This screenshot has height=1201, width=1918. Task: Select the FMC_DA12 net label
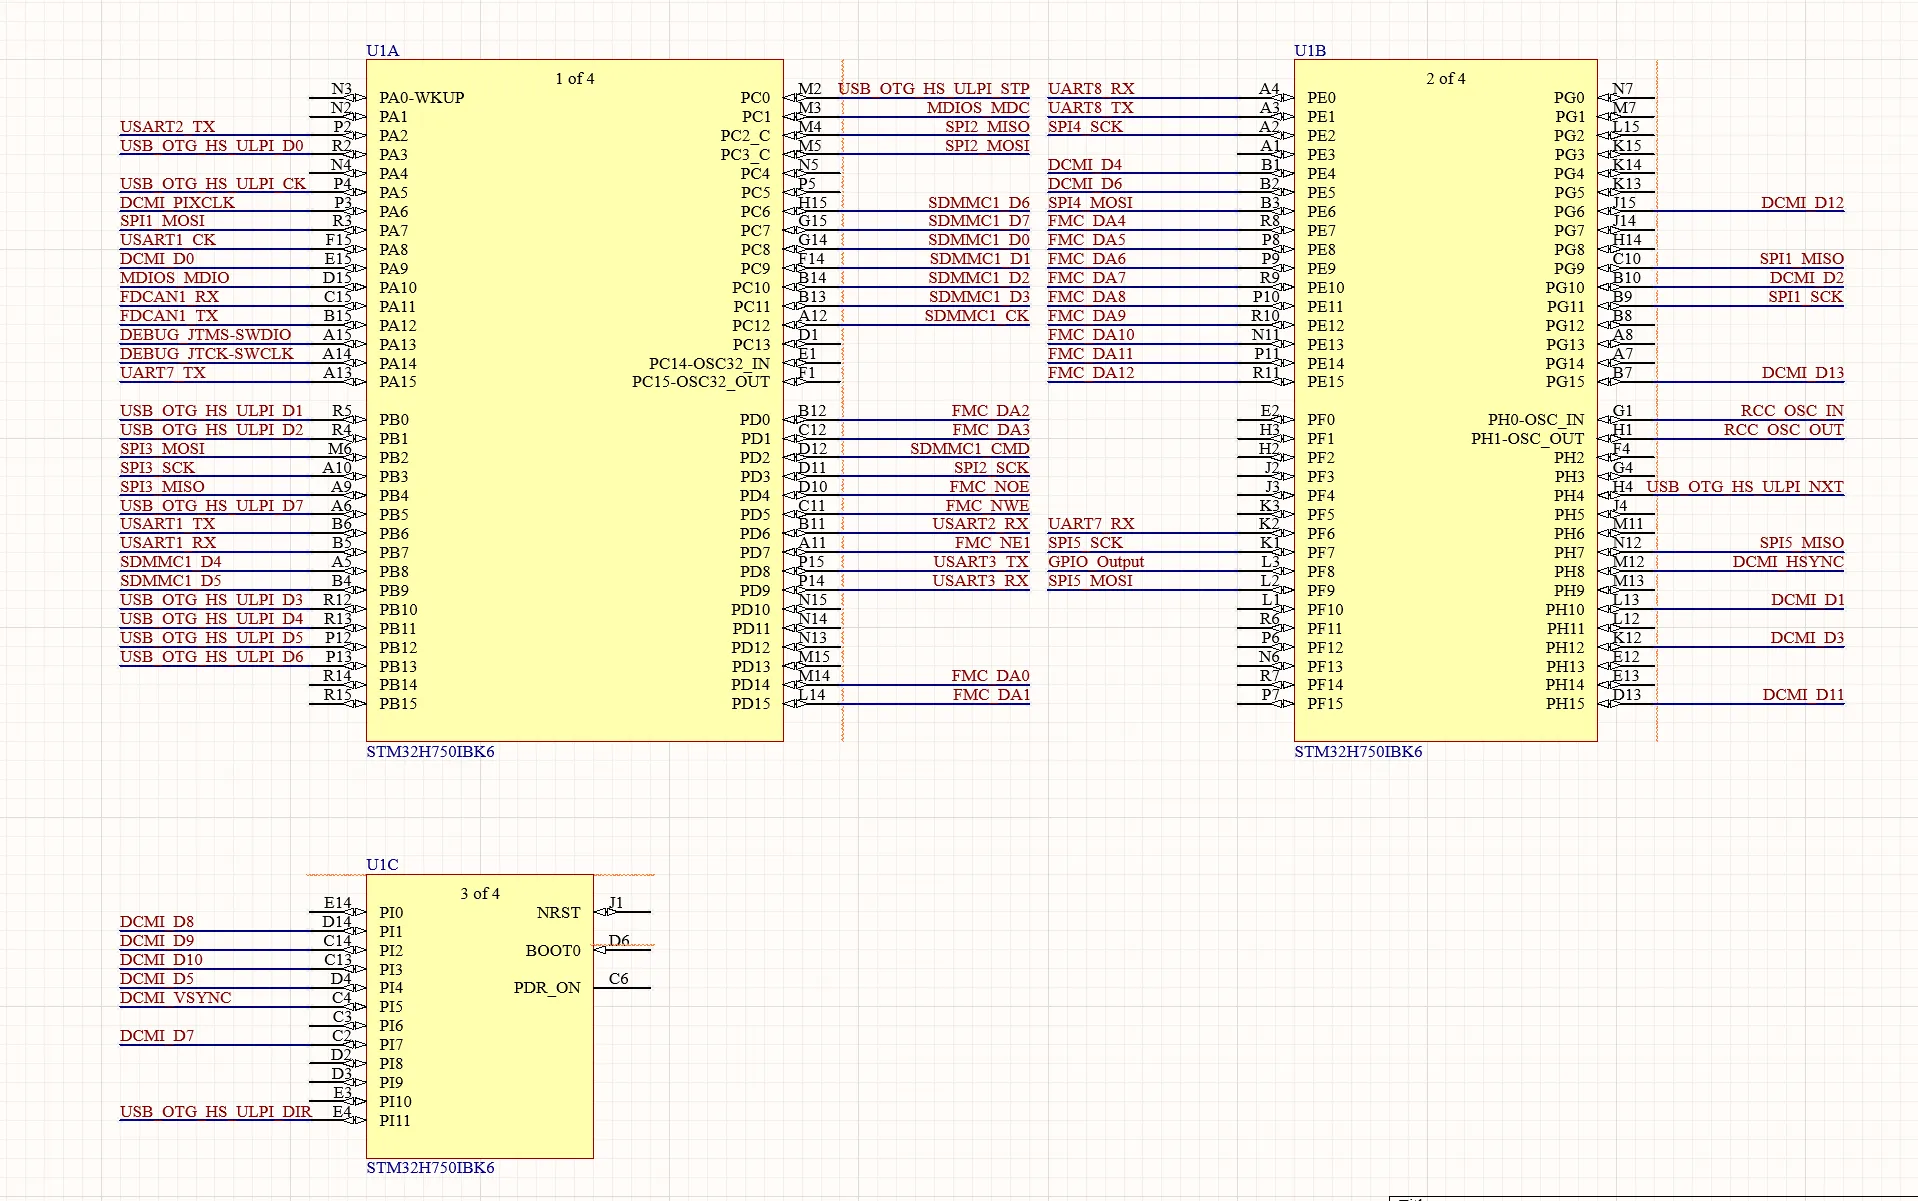(1091, 372)
